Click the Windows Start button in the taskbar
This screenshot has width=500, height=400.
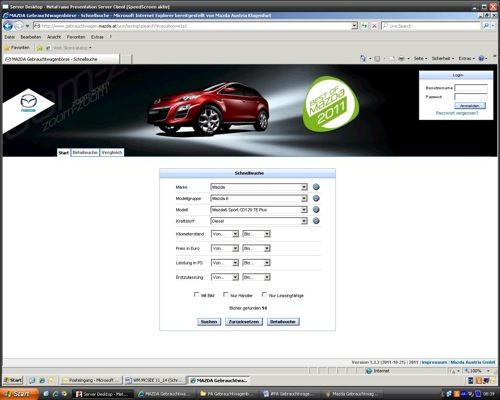tap(19, 394)
